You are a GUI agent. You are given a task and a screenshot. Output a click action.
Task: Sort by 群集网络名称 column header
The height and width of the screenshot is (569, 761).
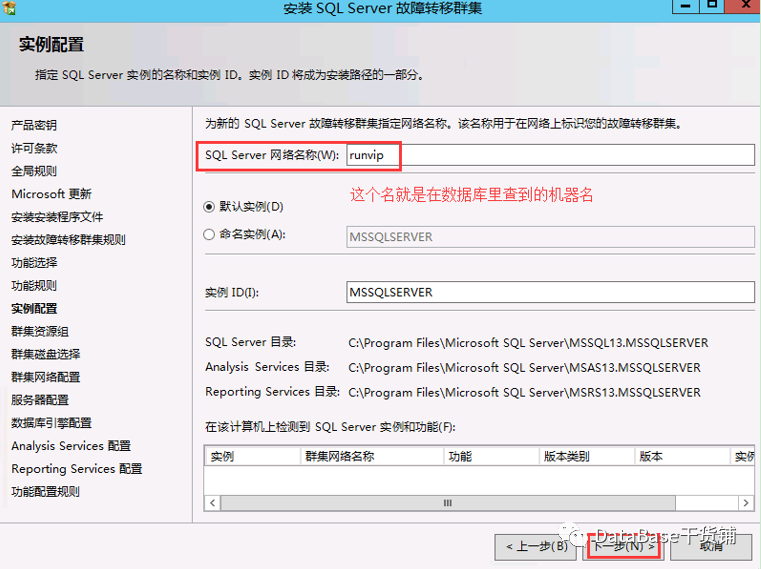(371, 456)
